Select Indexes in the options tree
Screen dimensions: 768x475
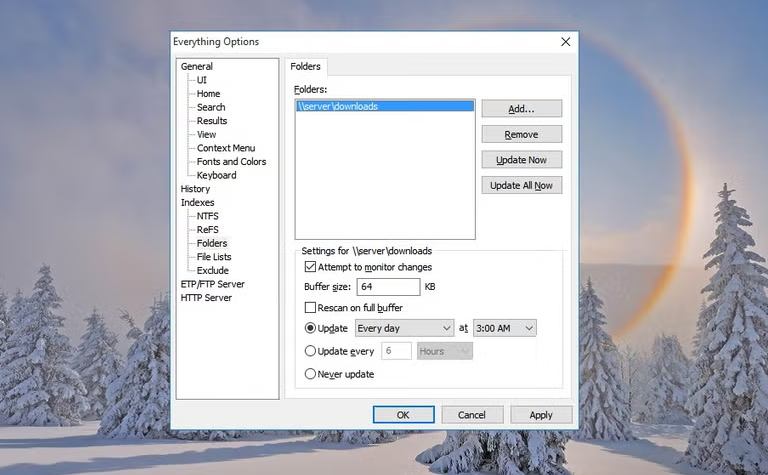[x=197, y=202]
